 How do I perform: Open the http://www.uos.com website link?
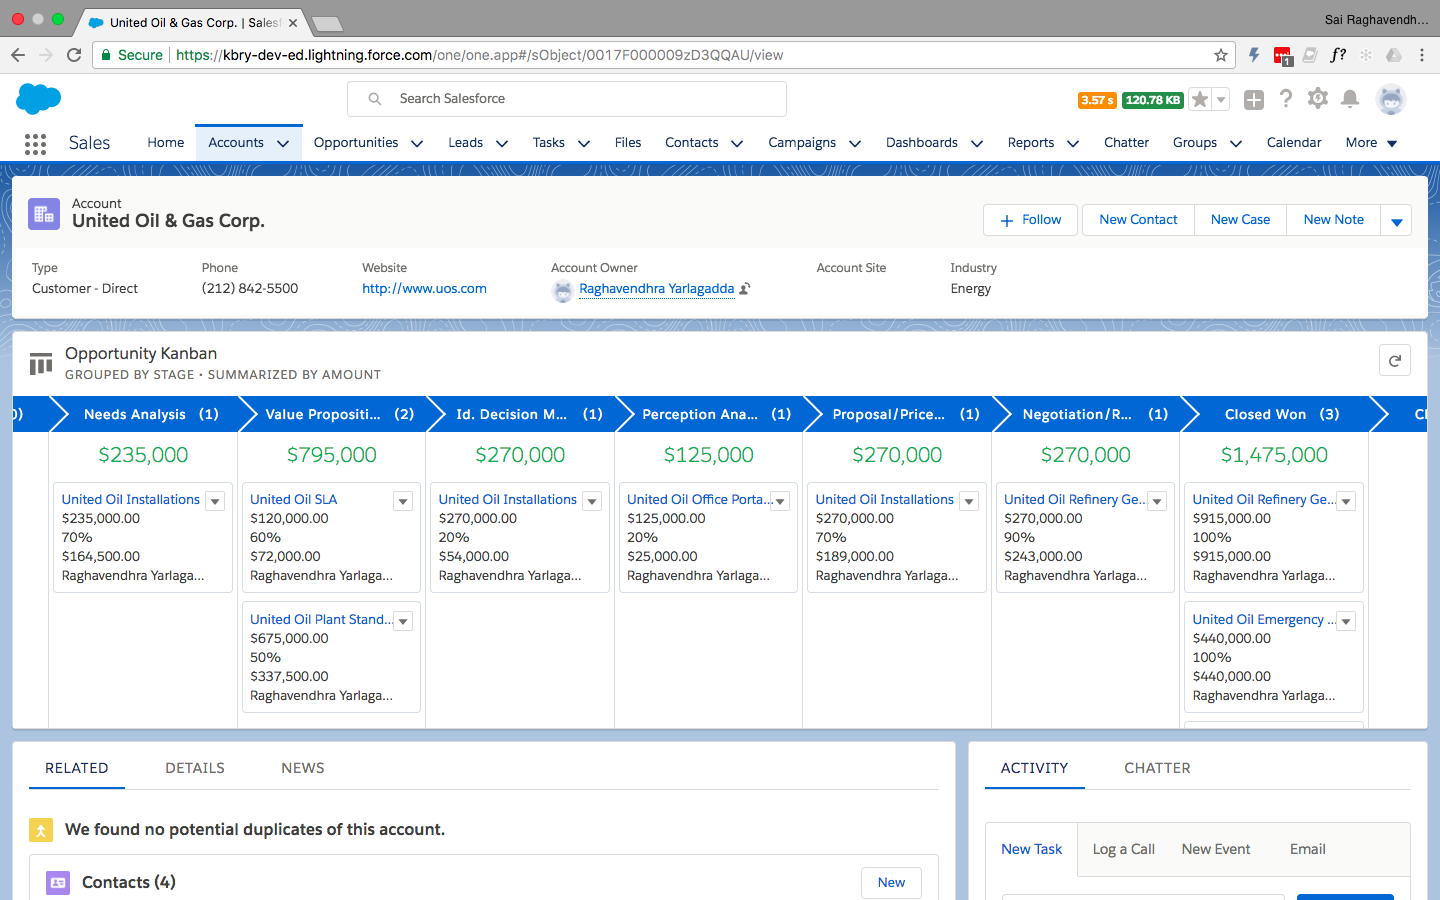[x=424, y=289]
